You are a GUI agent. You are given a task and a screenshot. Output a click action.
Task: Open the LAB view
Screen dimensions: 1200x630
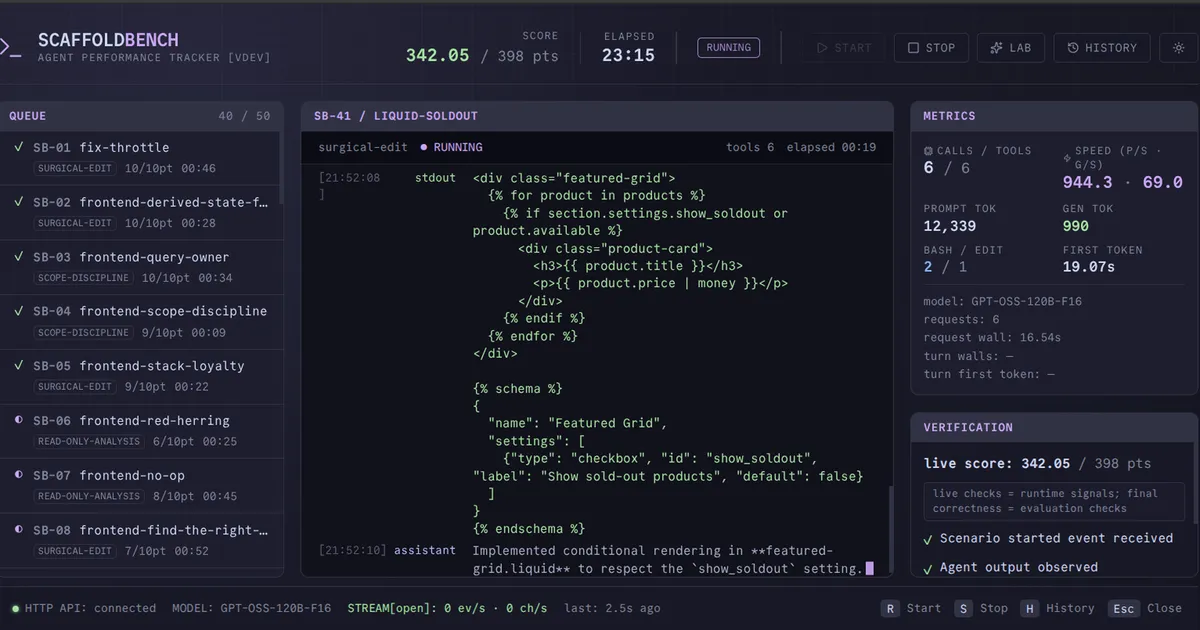pos(1011,47)
